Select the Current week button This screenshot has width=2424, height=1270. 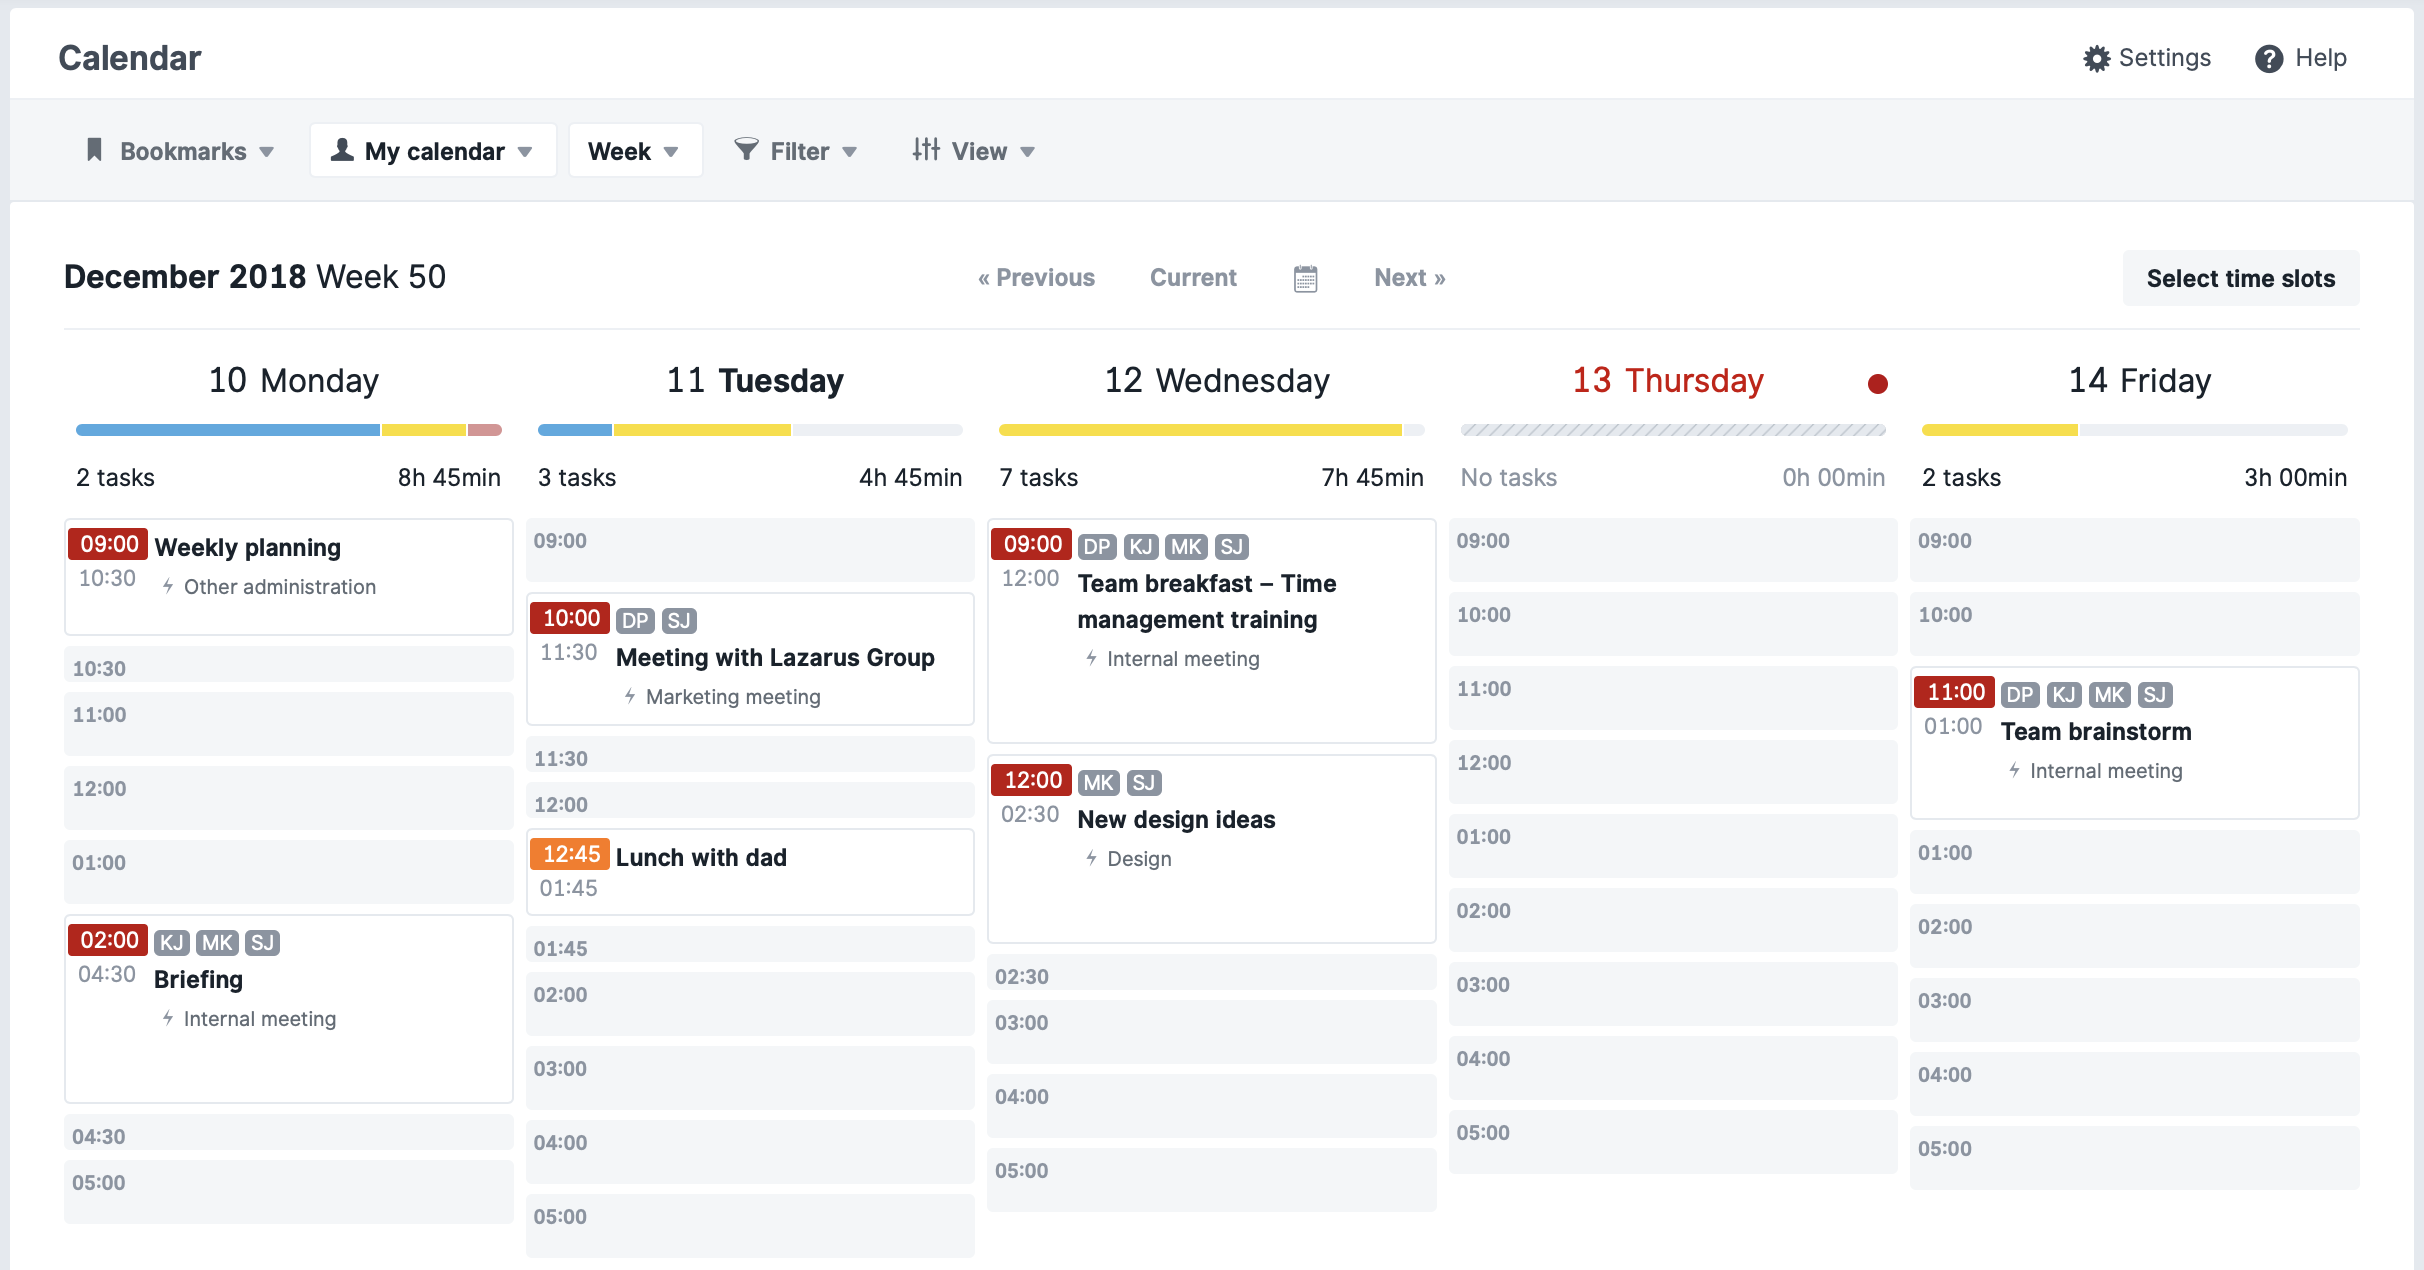pyautogui.click(x=1193, y=277)
